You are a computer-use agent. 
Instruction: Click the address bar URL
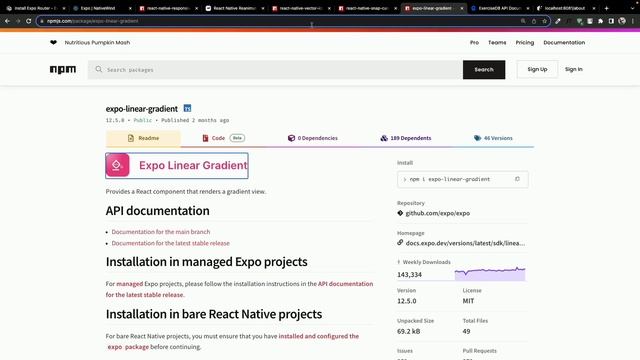93,21
